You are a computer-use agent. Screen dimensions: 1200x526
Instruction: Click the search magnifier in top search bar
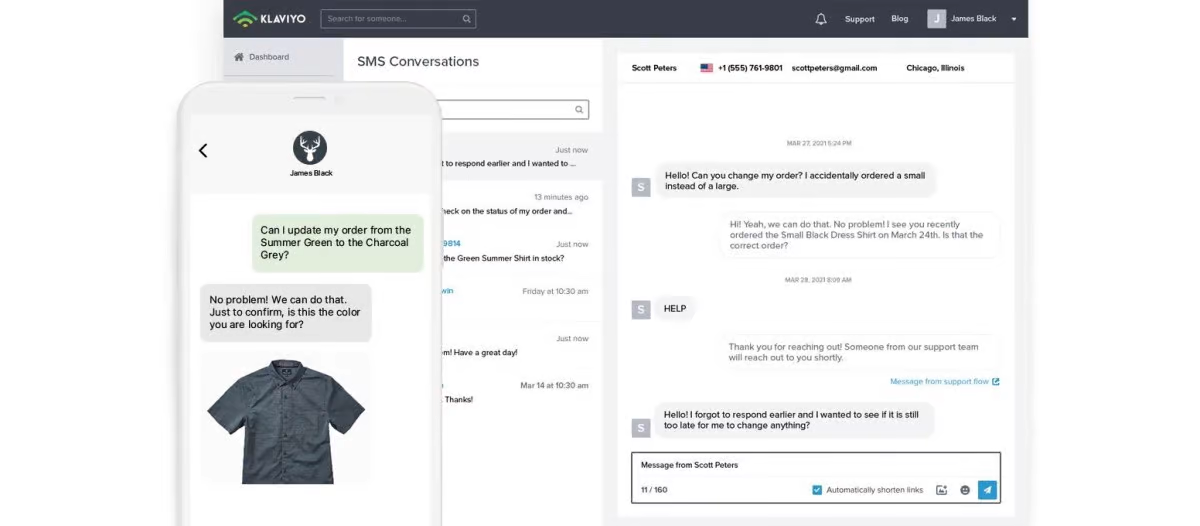(x=466, y=19)
